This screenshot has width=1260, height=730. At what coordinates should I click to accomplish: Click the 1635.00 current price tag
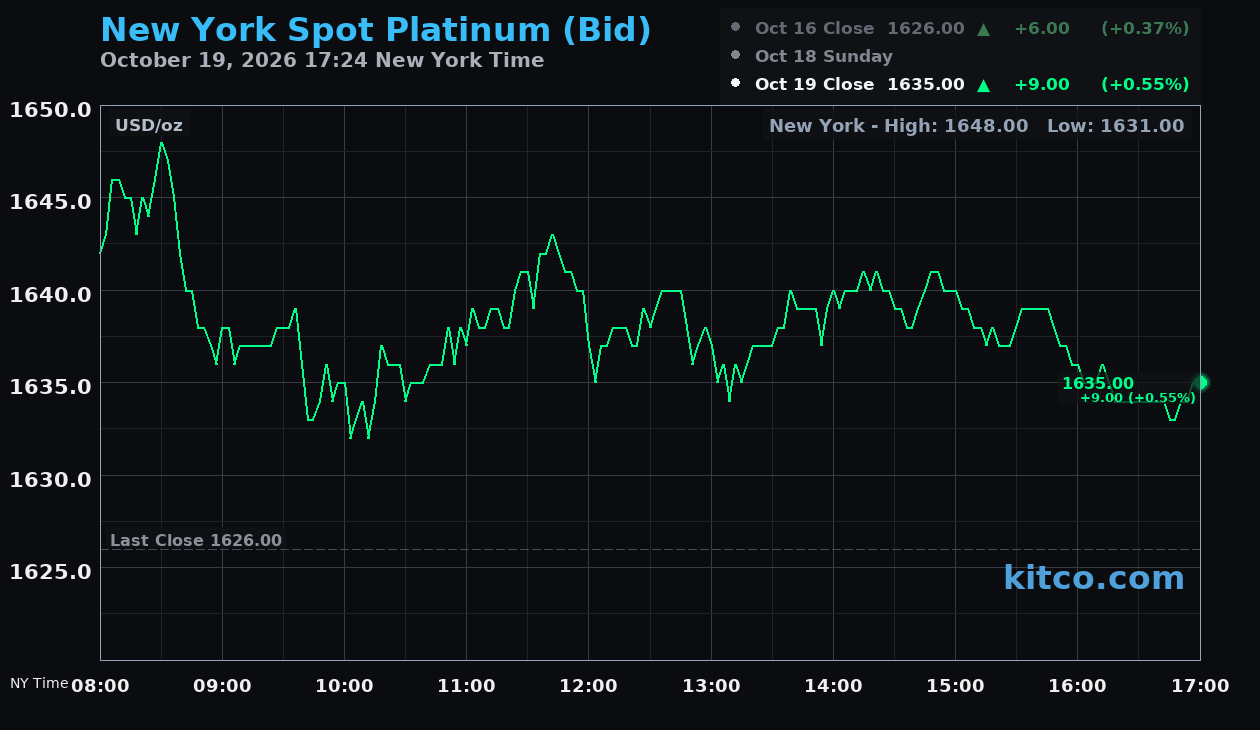point(1098,384)
